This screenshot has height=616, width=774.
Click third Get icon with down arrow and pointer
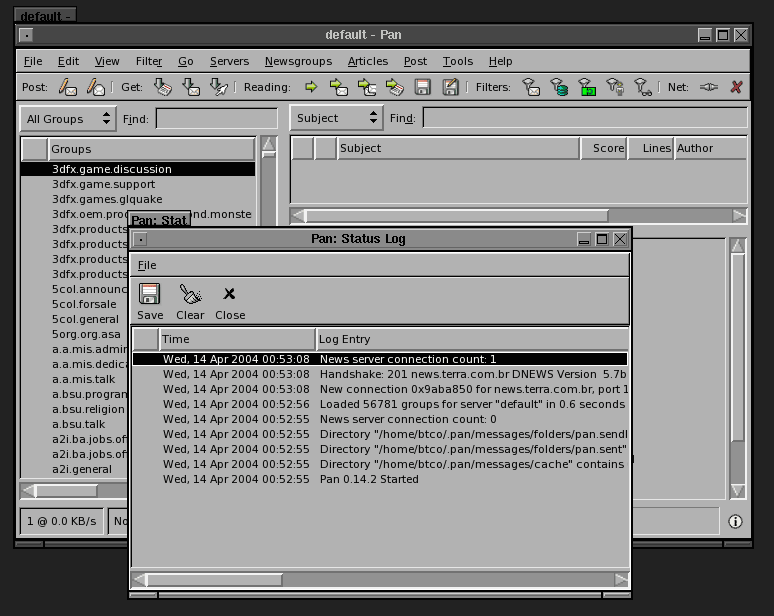point(219,87)
